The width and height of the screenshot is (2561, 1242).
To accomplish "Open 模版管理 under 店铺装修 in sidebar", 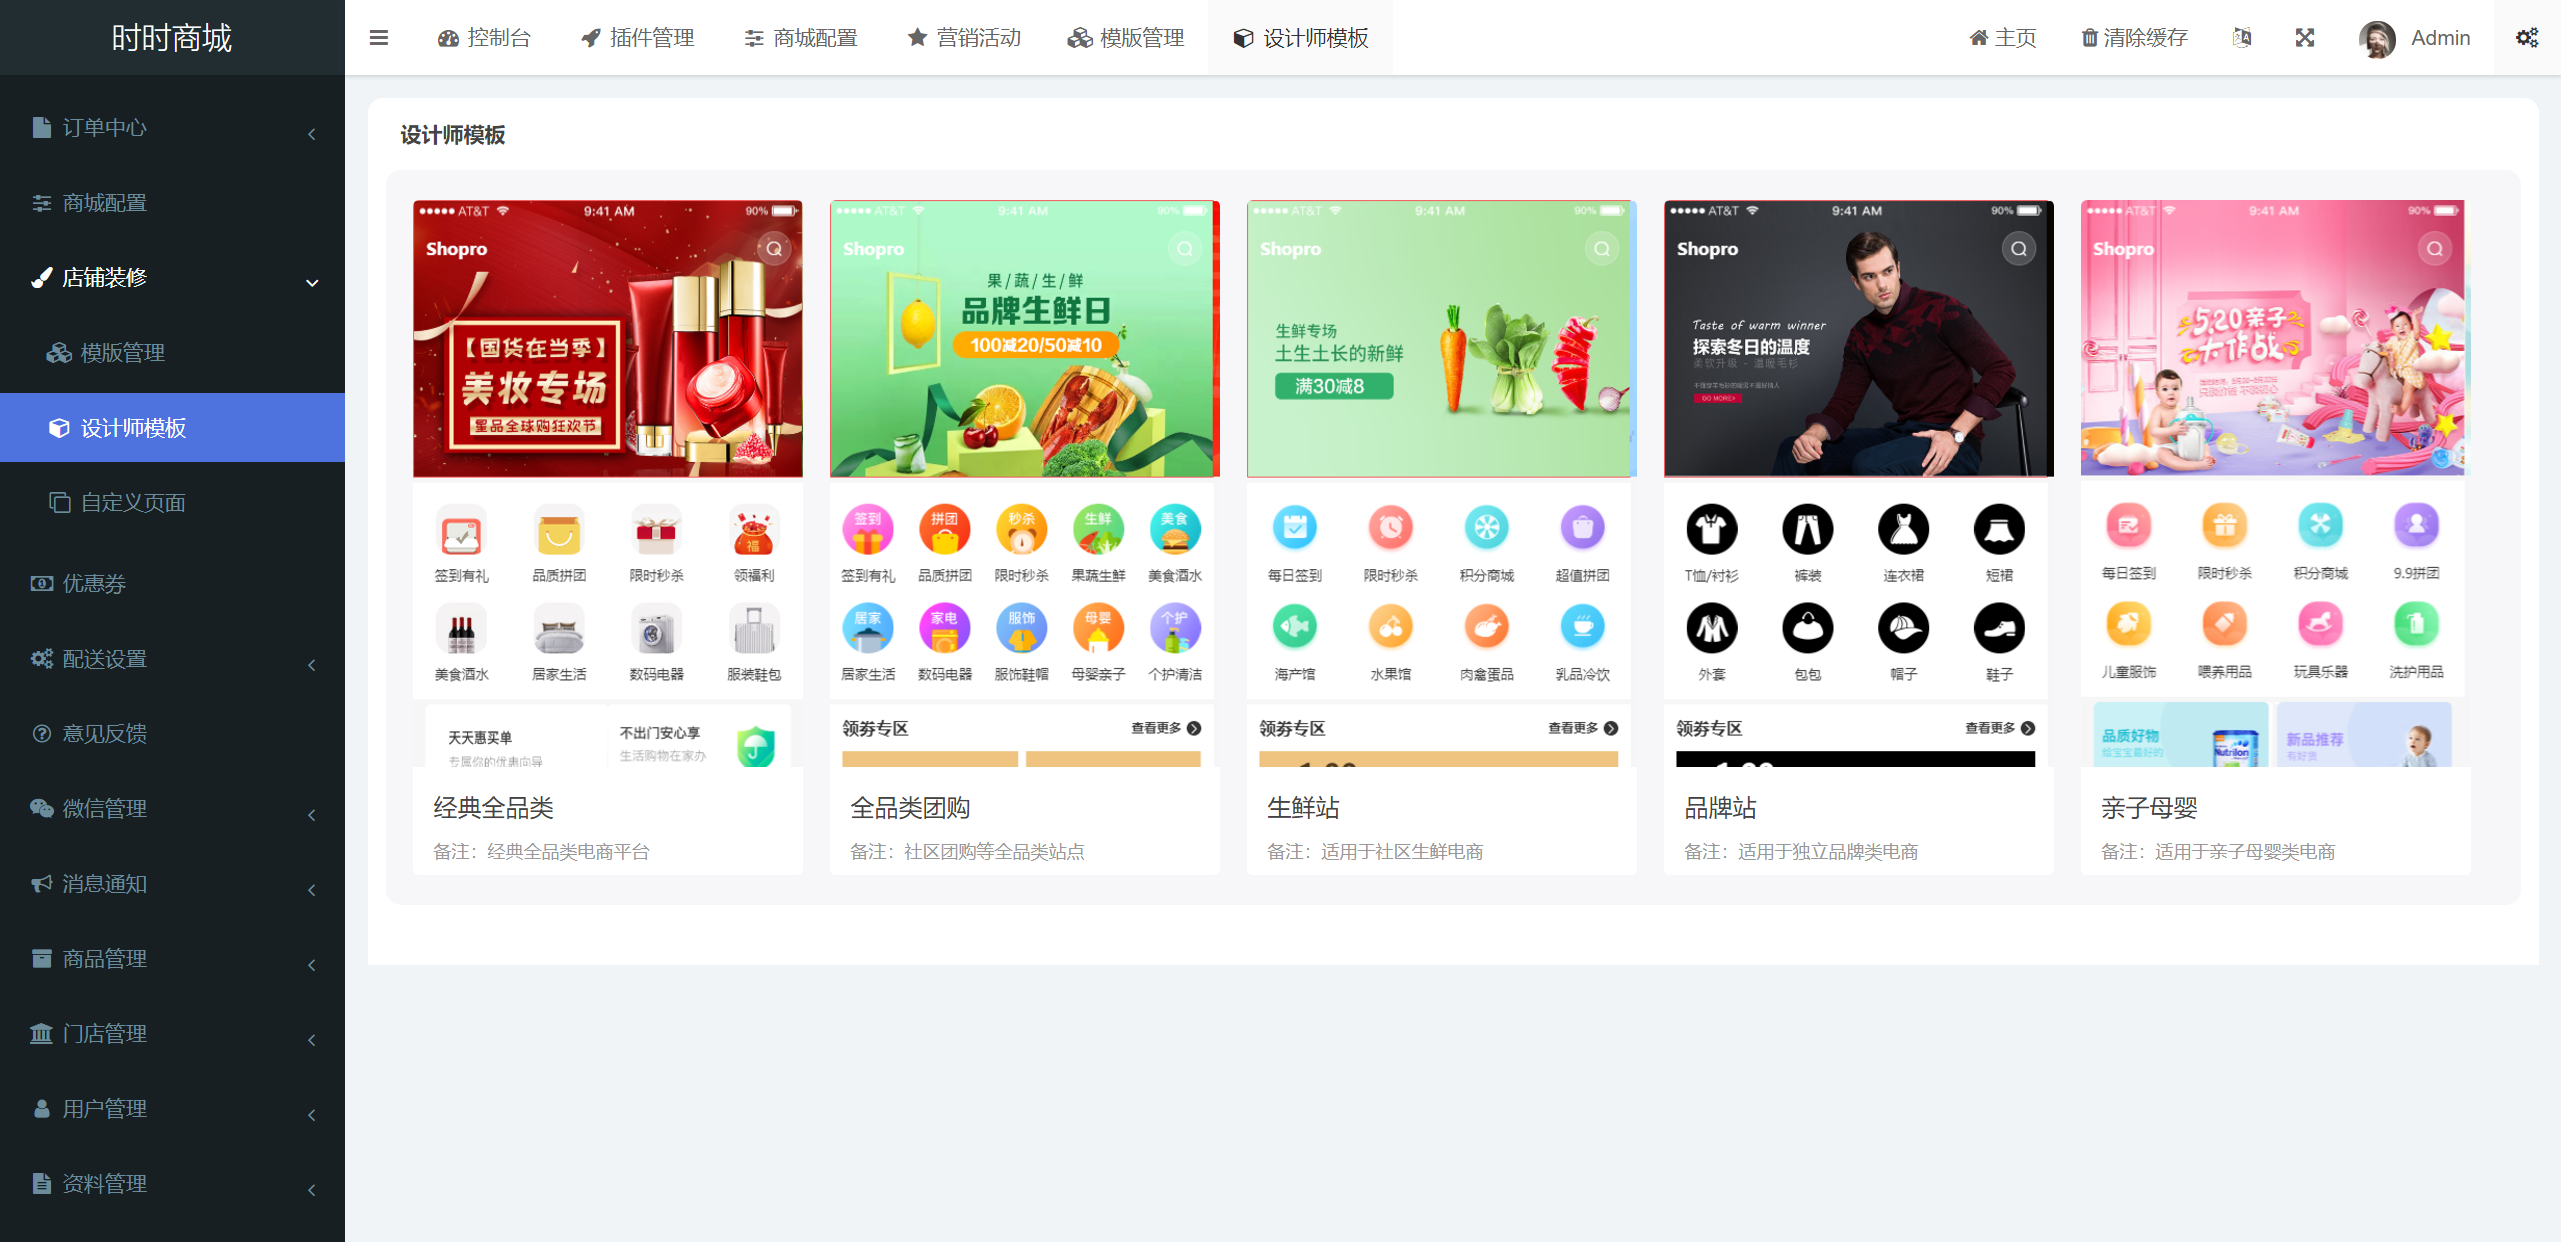I will 172,353.
